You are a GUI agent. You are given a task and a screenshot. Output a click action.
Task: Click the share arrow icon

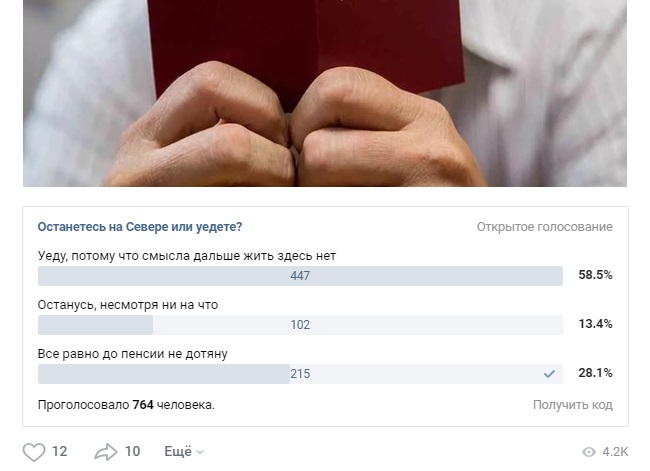click(106, 452)
